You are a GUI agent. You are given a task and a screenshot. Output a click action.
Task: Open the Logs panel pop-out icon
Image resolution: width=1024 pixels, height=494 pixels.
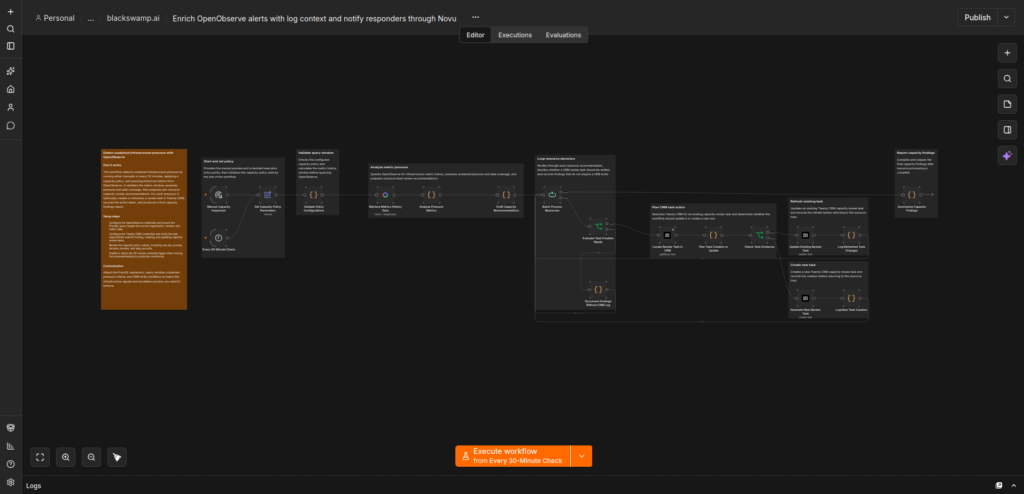click(x=999, y=486)
